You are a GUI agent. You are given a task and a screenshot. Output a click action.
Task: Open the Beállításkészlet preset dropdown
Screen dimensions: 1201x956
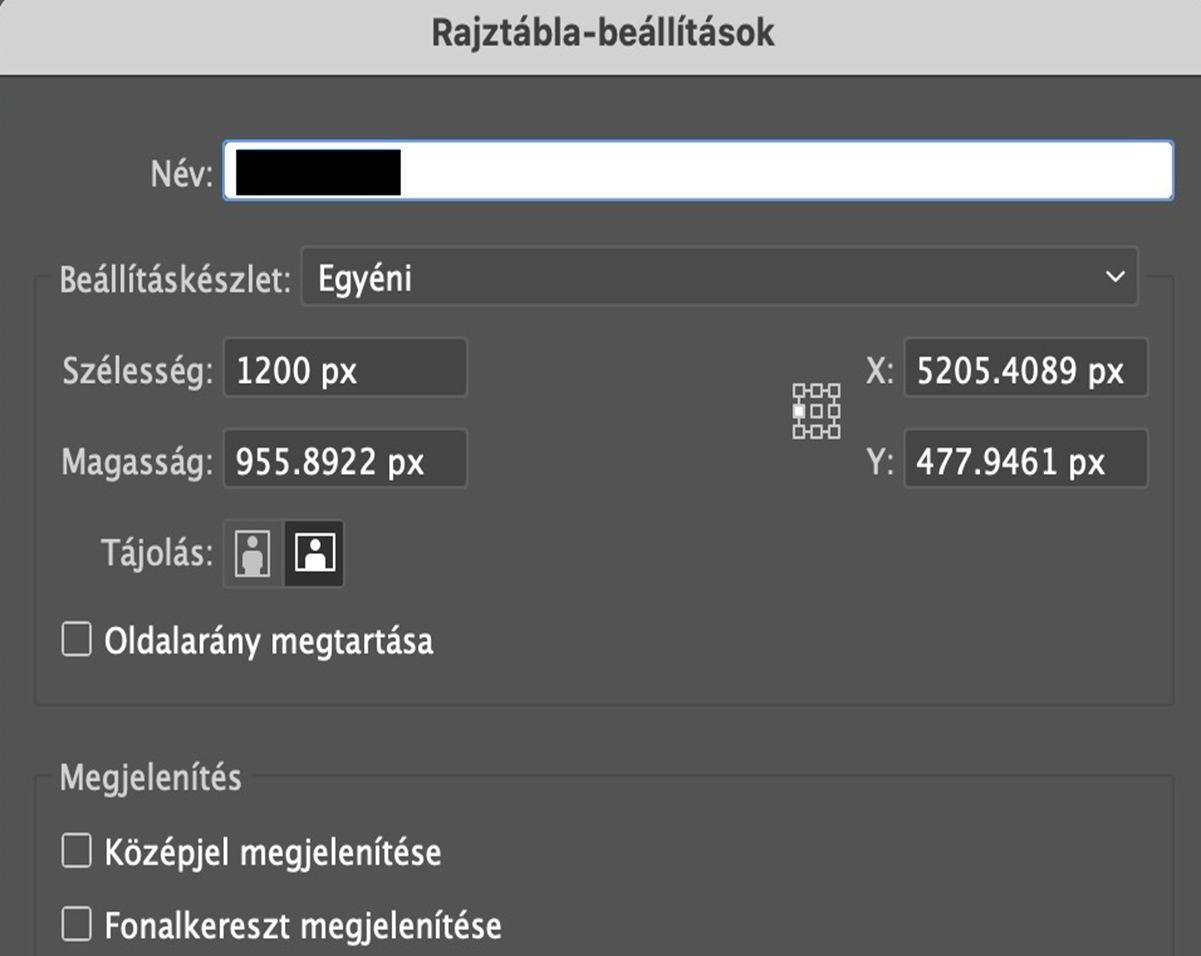(720, 277)
